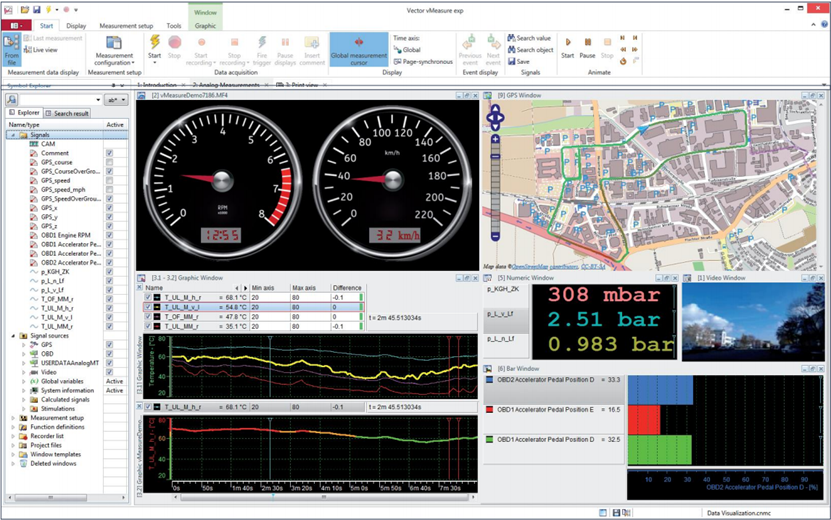Screen dimensions: 831x520
Task: Zoom in on GPS map plus button
Action: (495, 139)
